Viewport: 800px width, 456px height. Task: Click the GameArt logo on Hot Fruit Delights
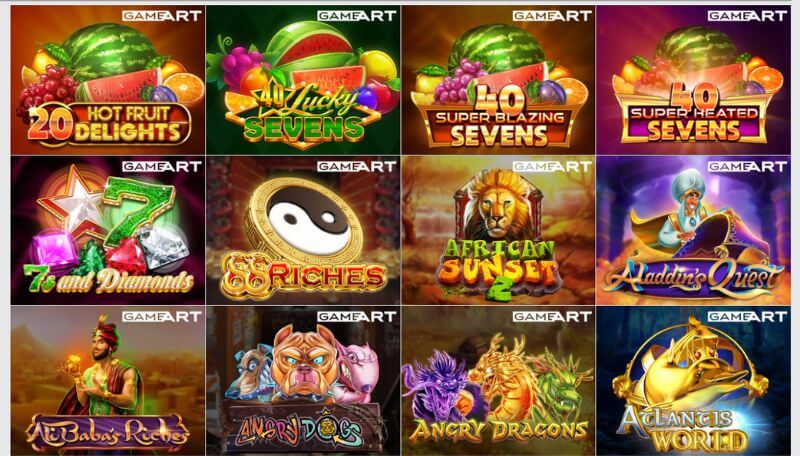[x=162, y=16]
